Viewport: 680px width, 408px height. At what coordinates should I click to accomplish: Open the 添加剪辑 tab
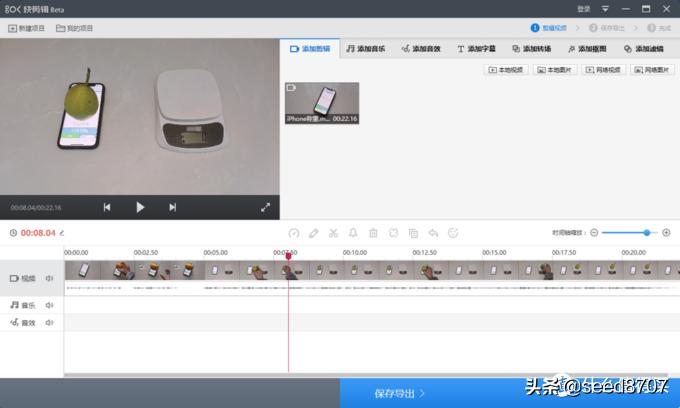(310, 49)
